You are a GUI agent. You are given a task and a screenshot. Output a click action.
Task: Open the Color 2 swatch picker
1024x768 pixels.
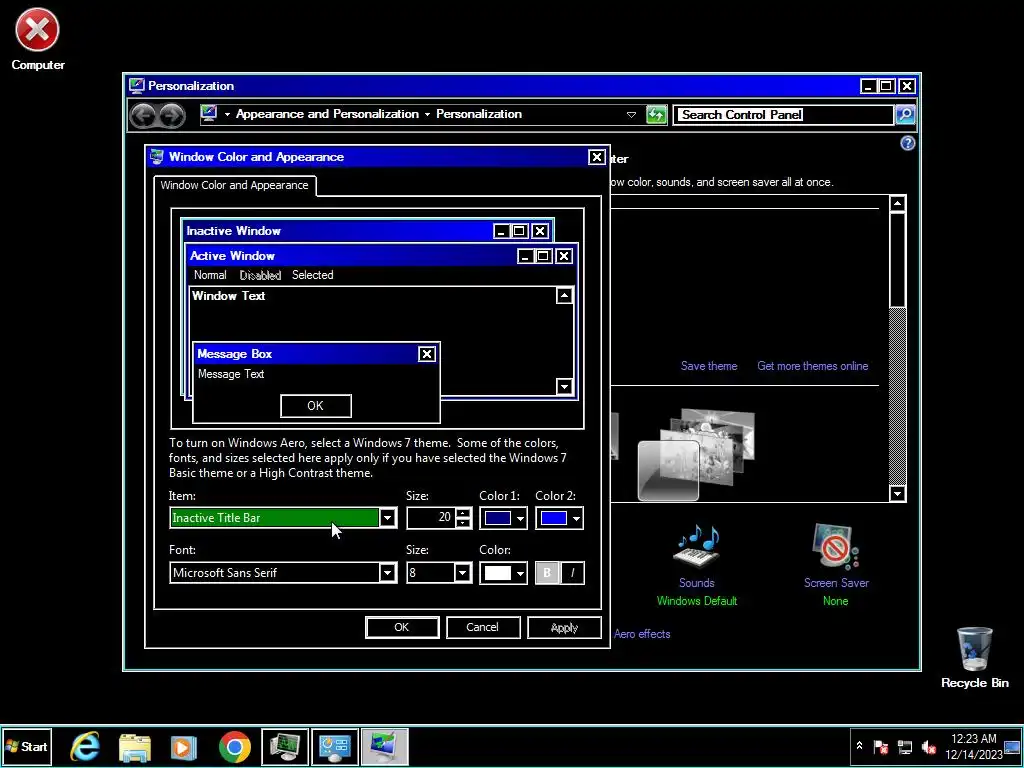coord(560,519)
